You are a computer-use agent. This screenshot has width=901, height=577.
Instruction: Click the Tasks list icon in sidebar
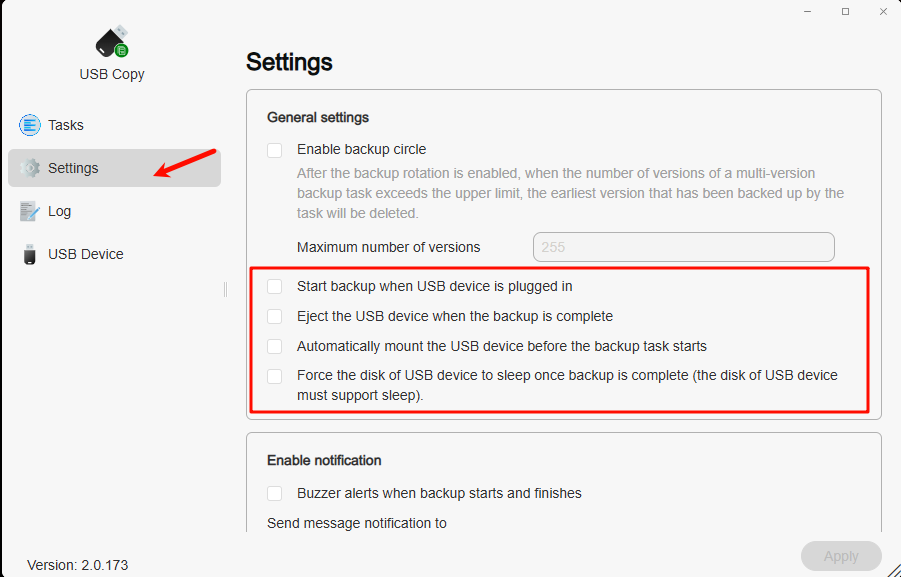[x=30, y=125]
